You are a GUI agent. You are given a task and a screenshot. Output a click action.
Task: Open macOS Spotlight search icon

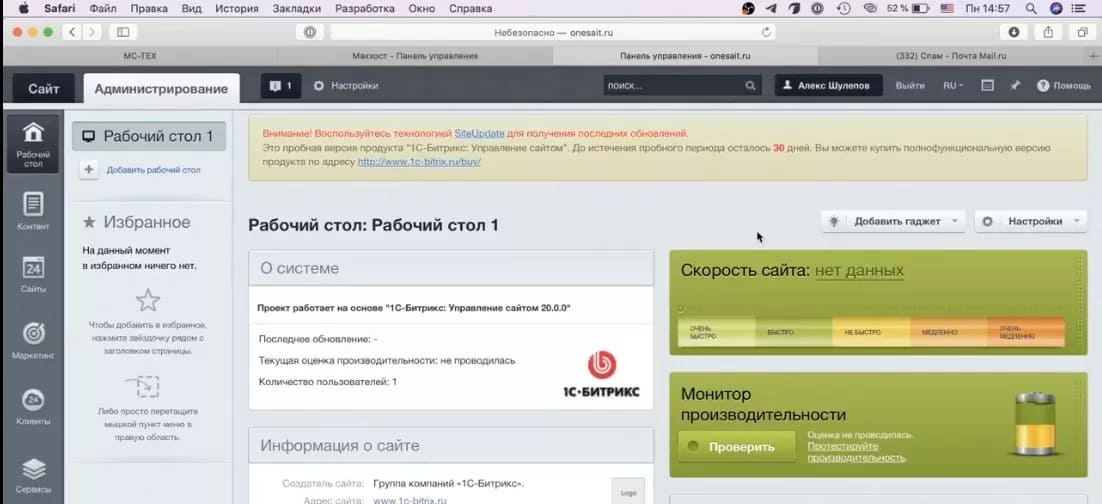tap(1031, 8)
